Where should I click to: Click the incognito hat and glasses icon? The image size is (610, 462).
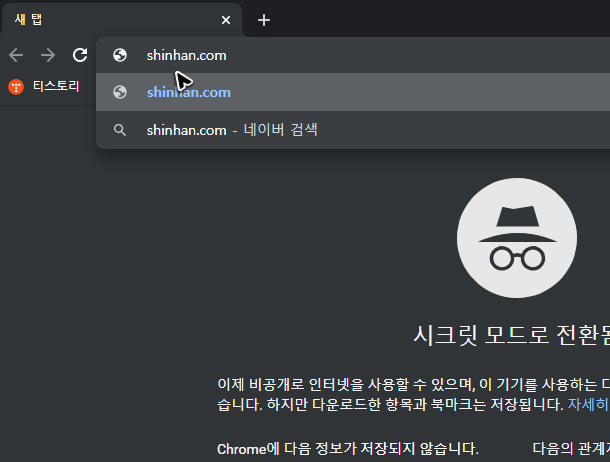(517, 238)
